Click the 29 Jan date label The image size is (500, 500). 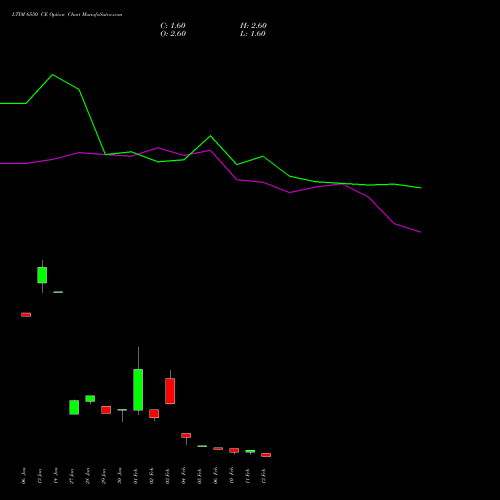point(104,476)
